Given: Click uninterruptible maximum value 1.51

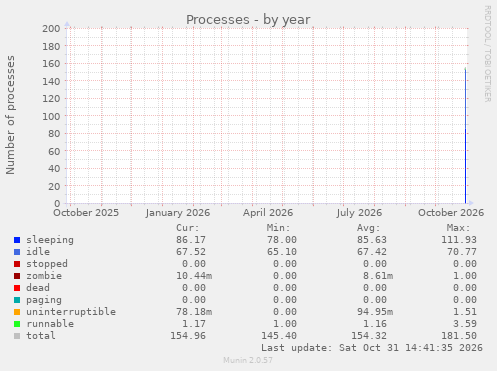Looking at the screenshot, I should pyautogui.click(x=465, y=312).
